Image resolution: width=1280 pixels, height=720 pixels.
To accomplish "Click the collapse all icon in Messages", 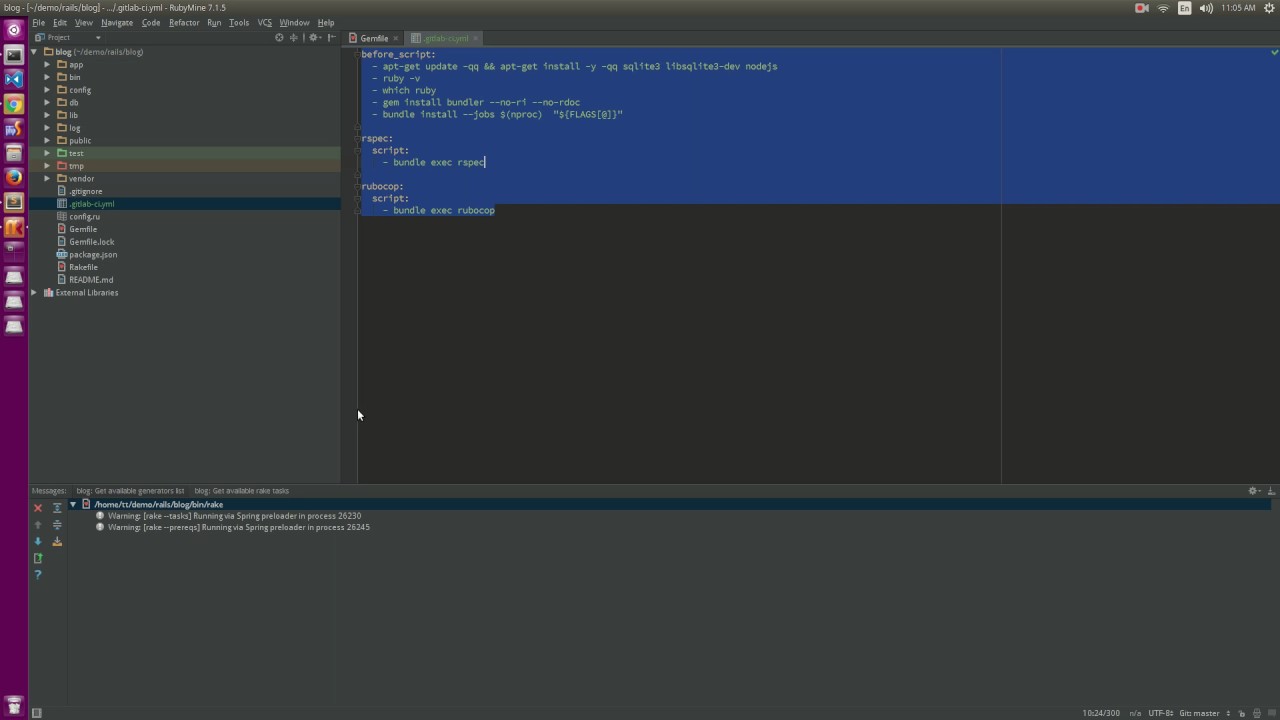I will [x=57, y=524].
